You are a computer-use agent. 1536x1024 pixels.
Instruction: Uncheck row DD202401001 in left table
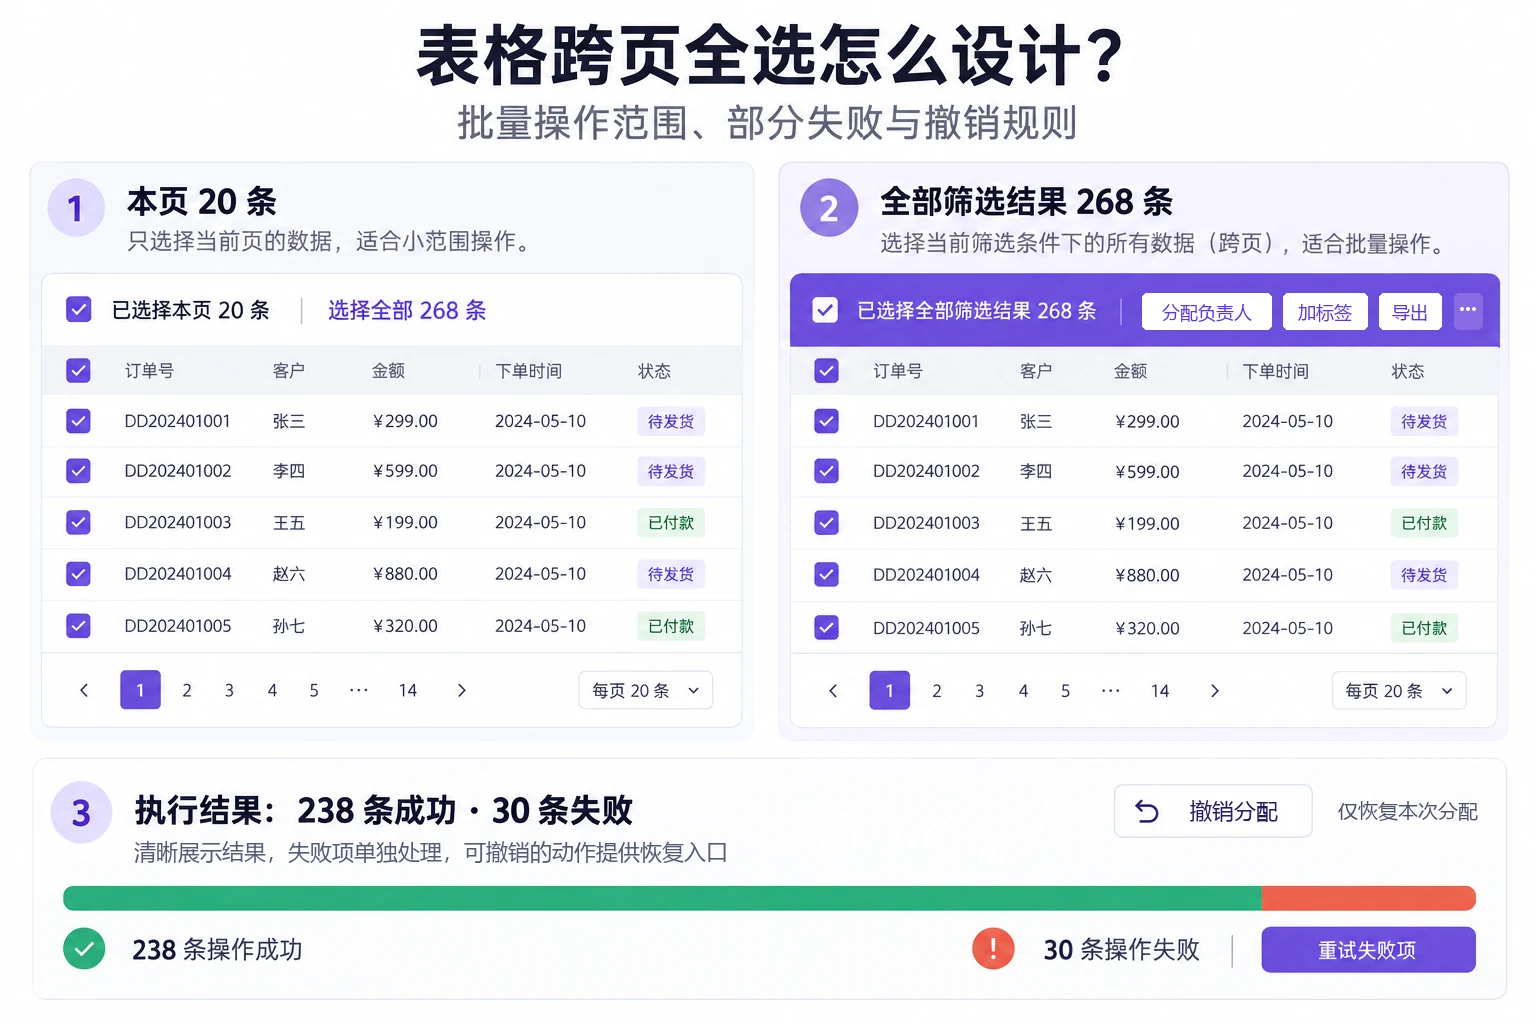click(x=78, y=421)
